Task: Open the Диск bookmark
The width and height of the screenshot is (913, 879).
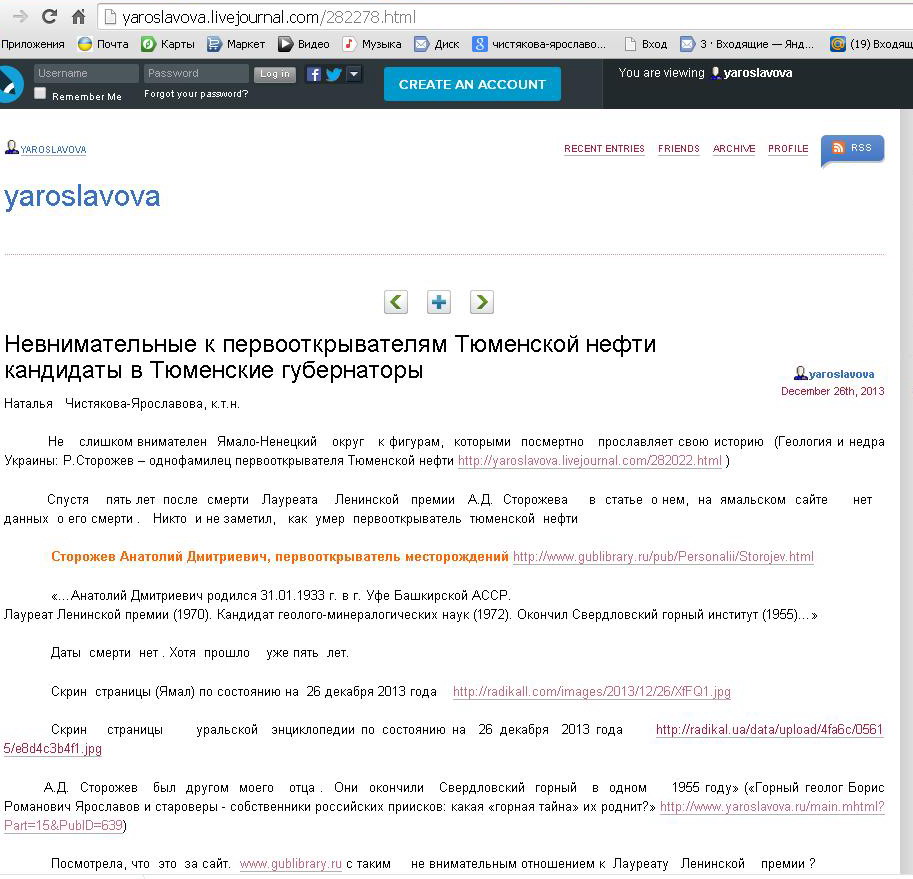Action: 437,44
